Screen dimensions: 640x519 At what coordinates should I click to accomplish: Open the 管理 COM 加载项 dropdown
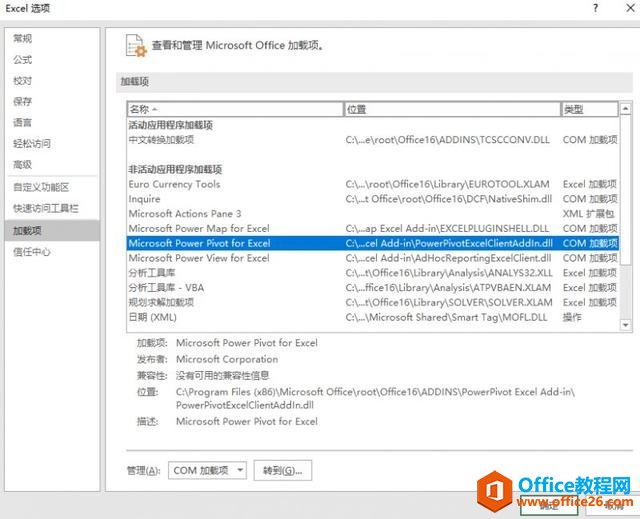pos(207,470)
